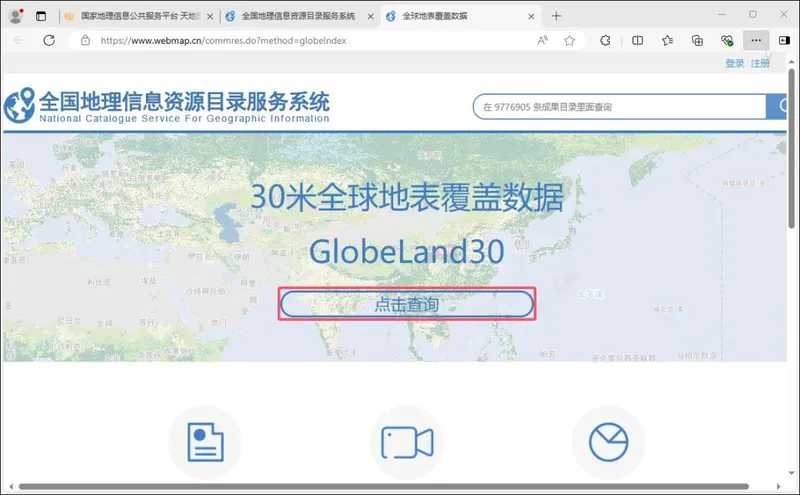
Task: Close the 全国地理信息资源目录服务系统 tab
Action: 370,16
